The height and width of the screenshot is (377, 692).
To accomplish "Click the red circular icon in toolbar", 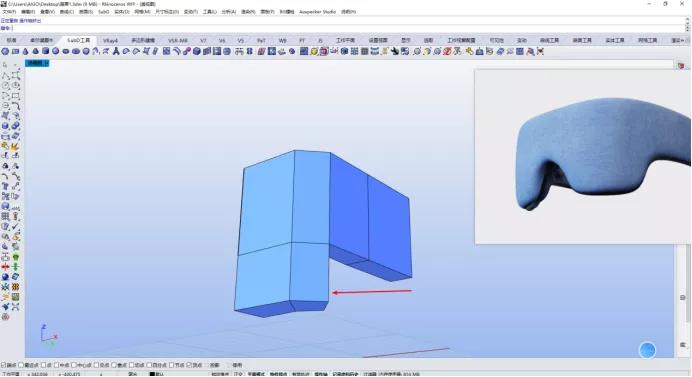I will [447, 51].
